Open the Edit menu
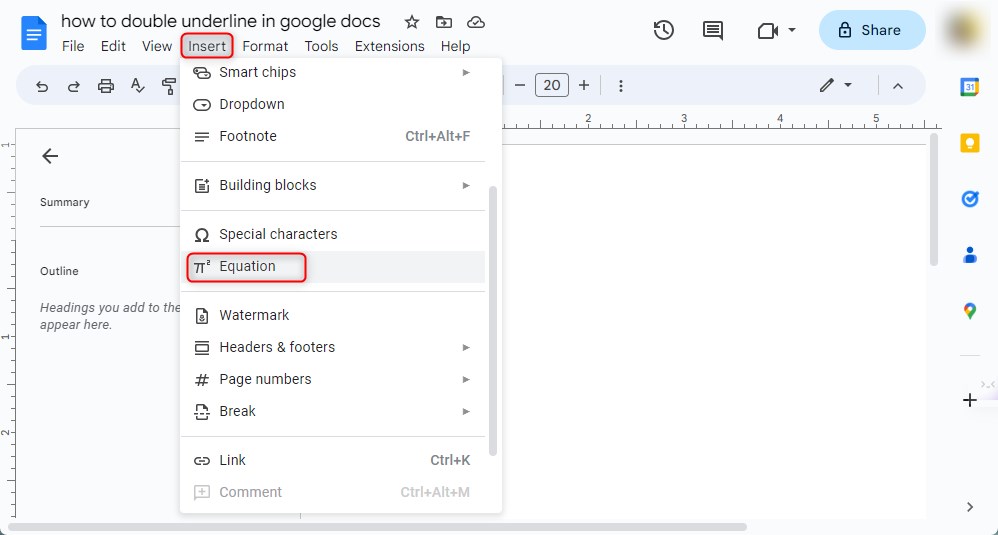 click(113, 46)
